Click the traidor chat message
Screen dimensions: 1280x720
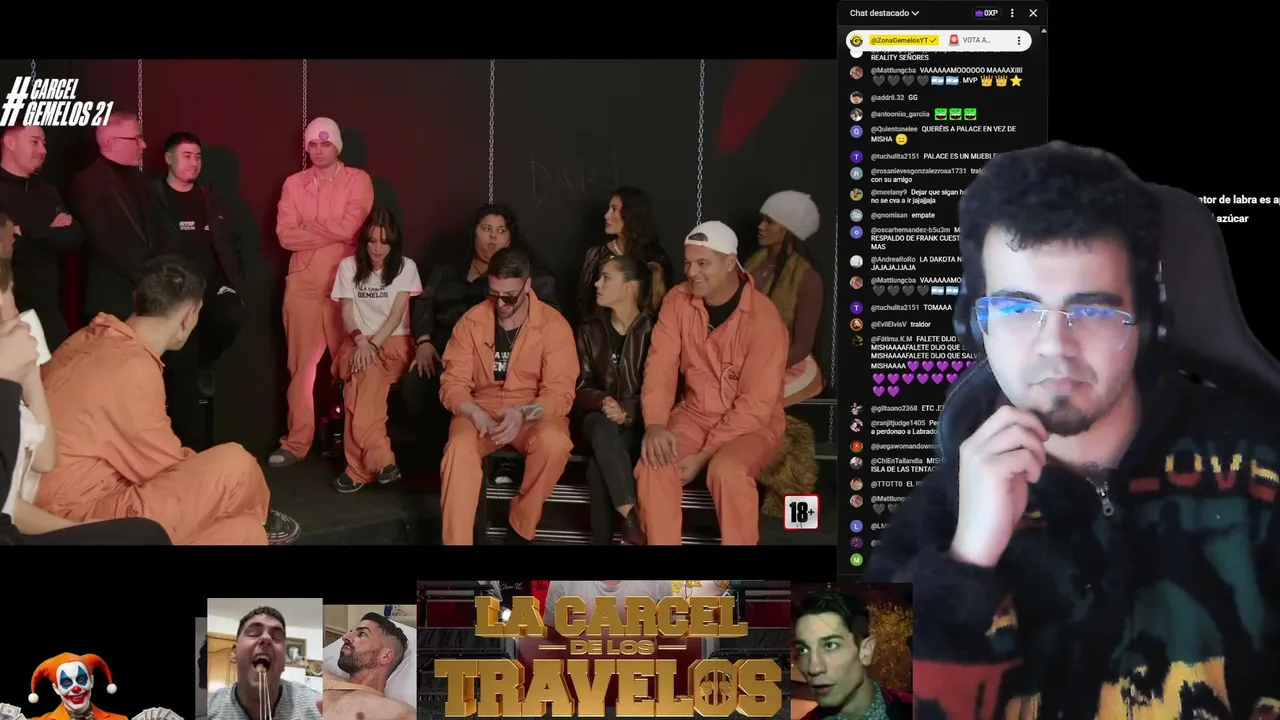pyautogui.click(x=920, y=324)
